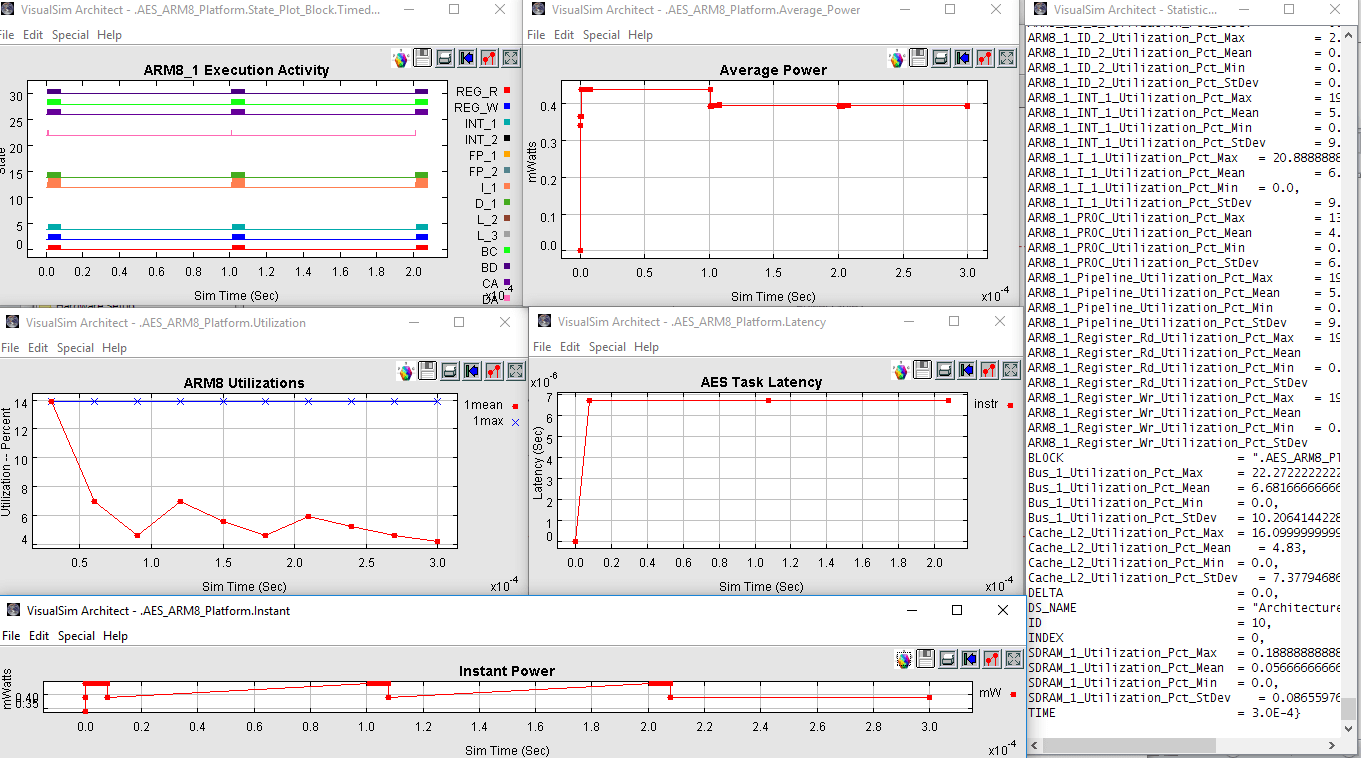
Task: Open the Edit menu in the Latency window
Action: click(x=570, y=347)
